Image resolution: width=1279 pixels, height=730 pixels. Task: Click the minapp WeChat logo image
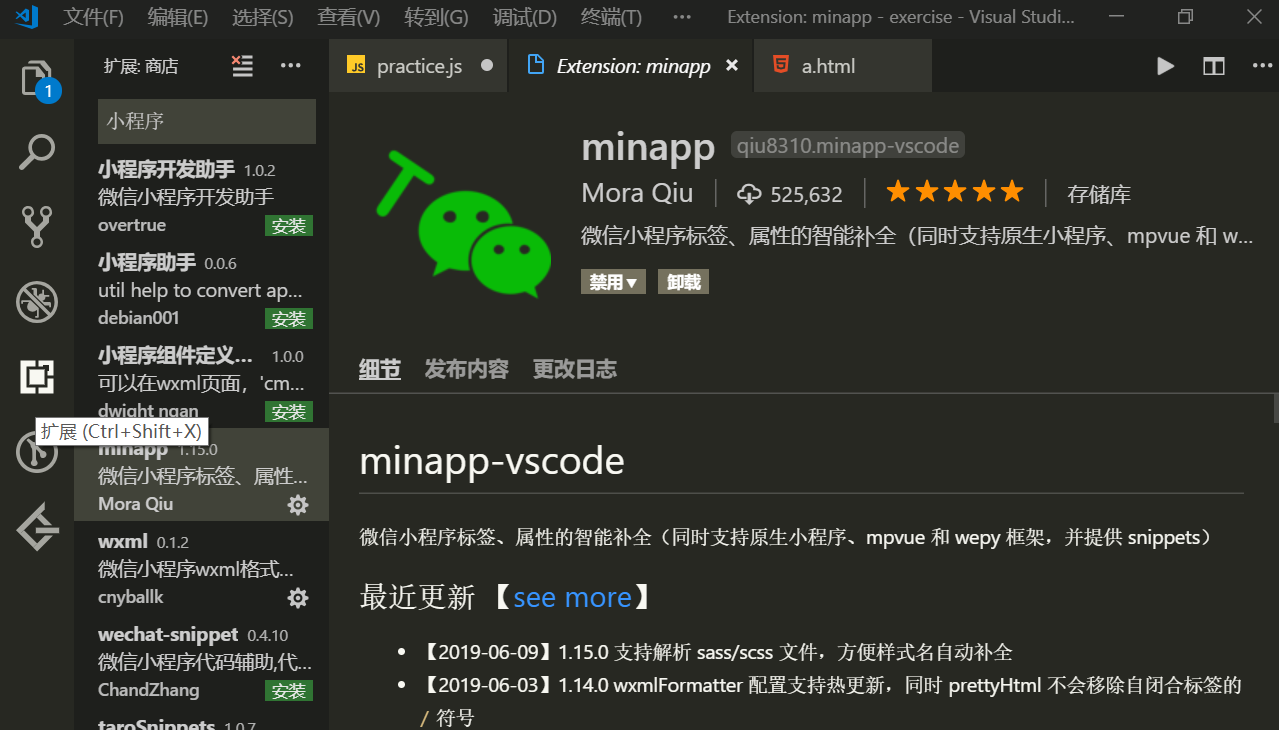(x=464, y=224)
